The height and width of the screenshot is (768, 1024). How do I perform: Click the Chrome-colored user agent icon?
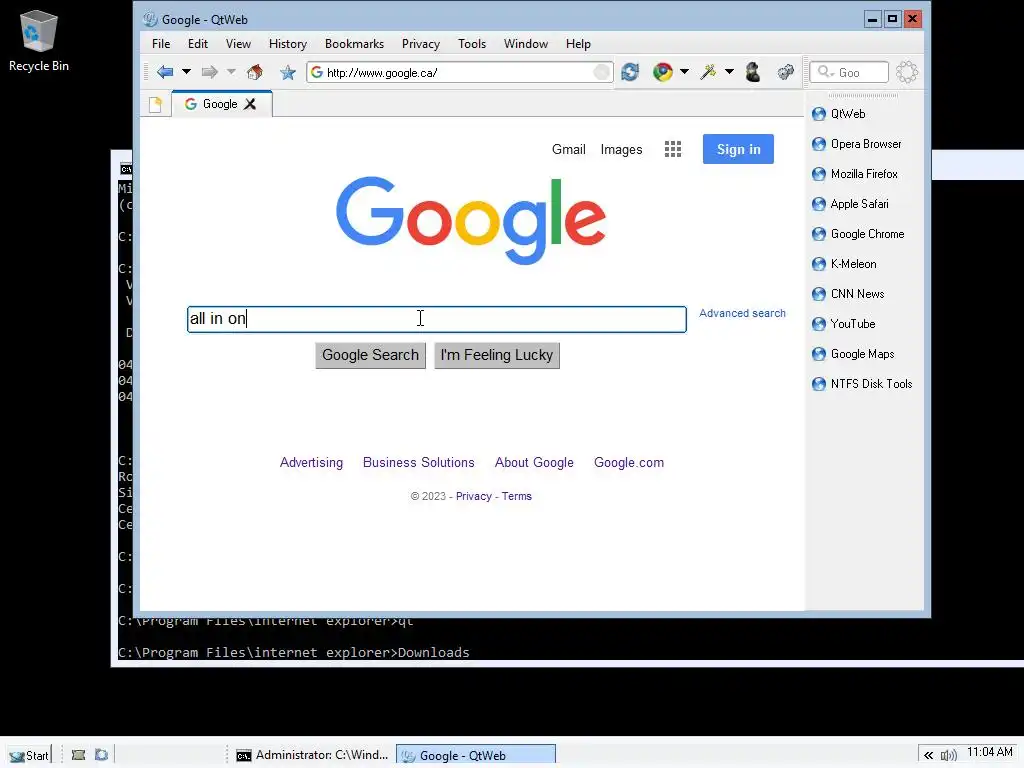coord(662,72)
